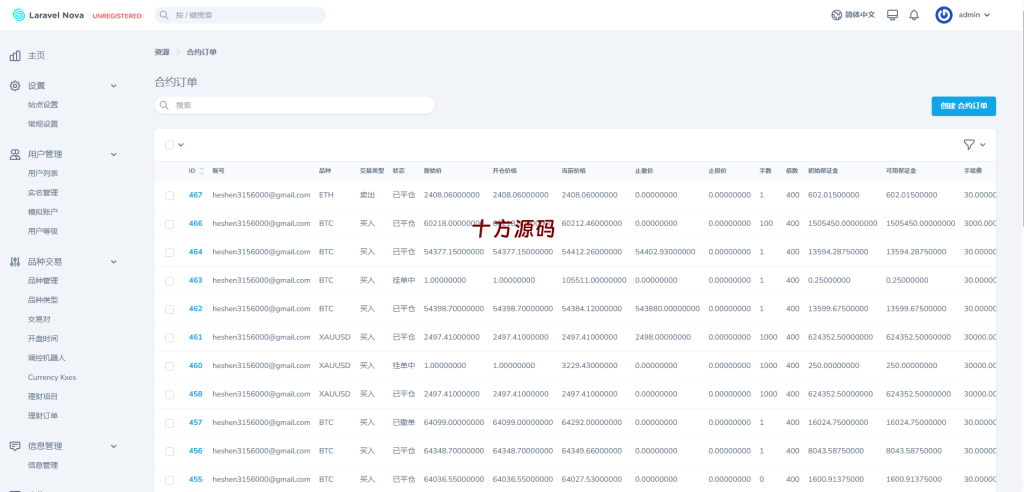This screenshot has height=492, width=1024.
Task: Open order ID 467 link
Action: [x=195, y=195]
